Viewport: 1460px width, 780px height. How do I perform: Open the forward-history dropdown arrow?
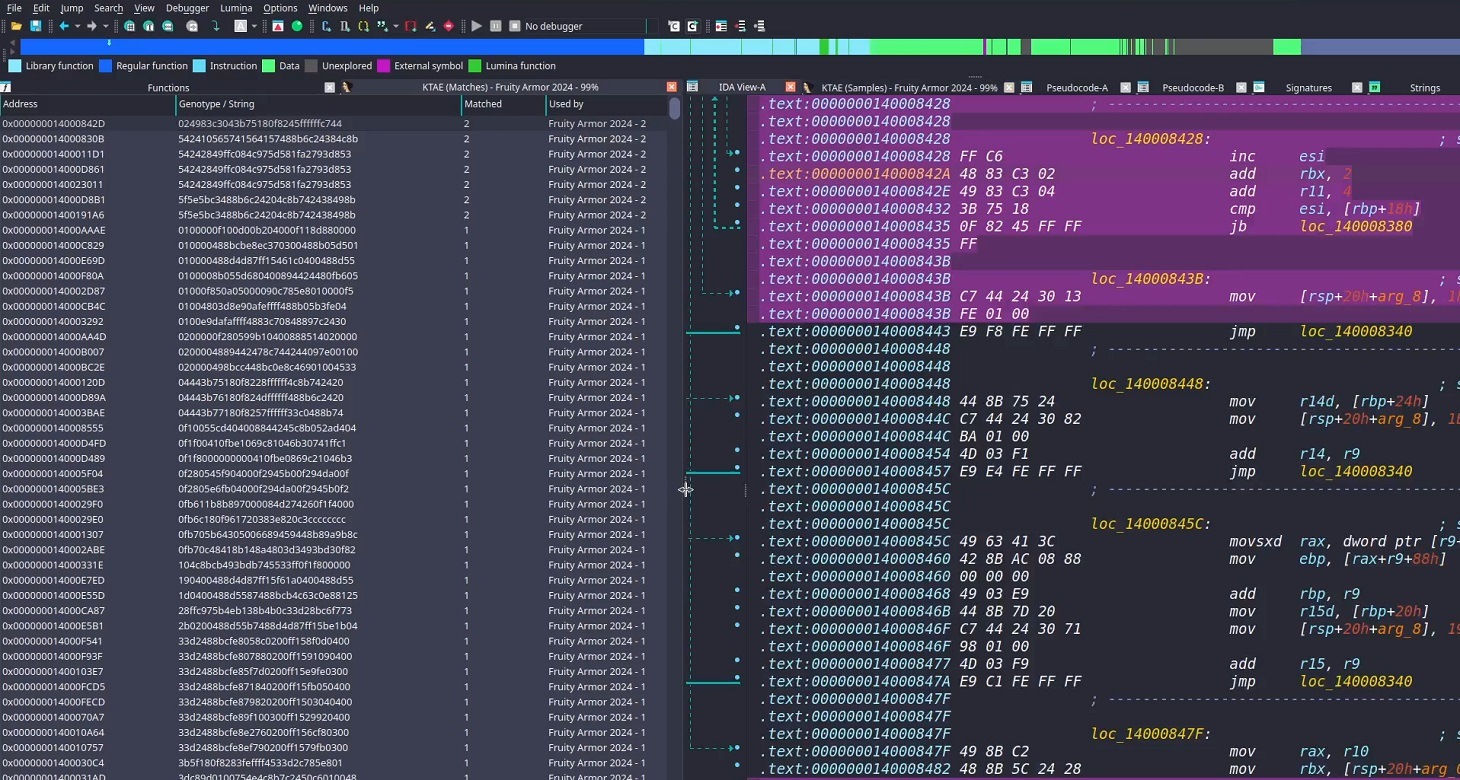[x=104, y=26]
